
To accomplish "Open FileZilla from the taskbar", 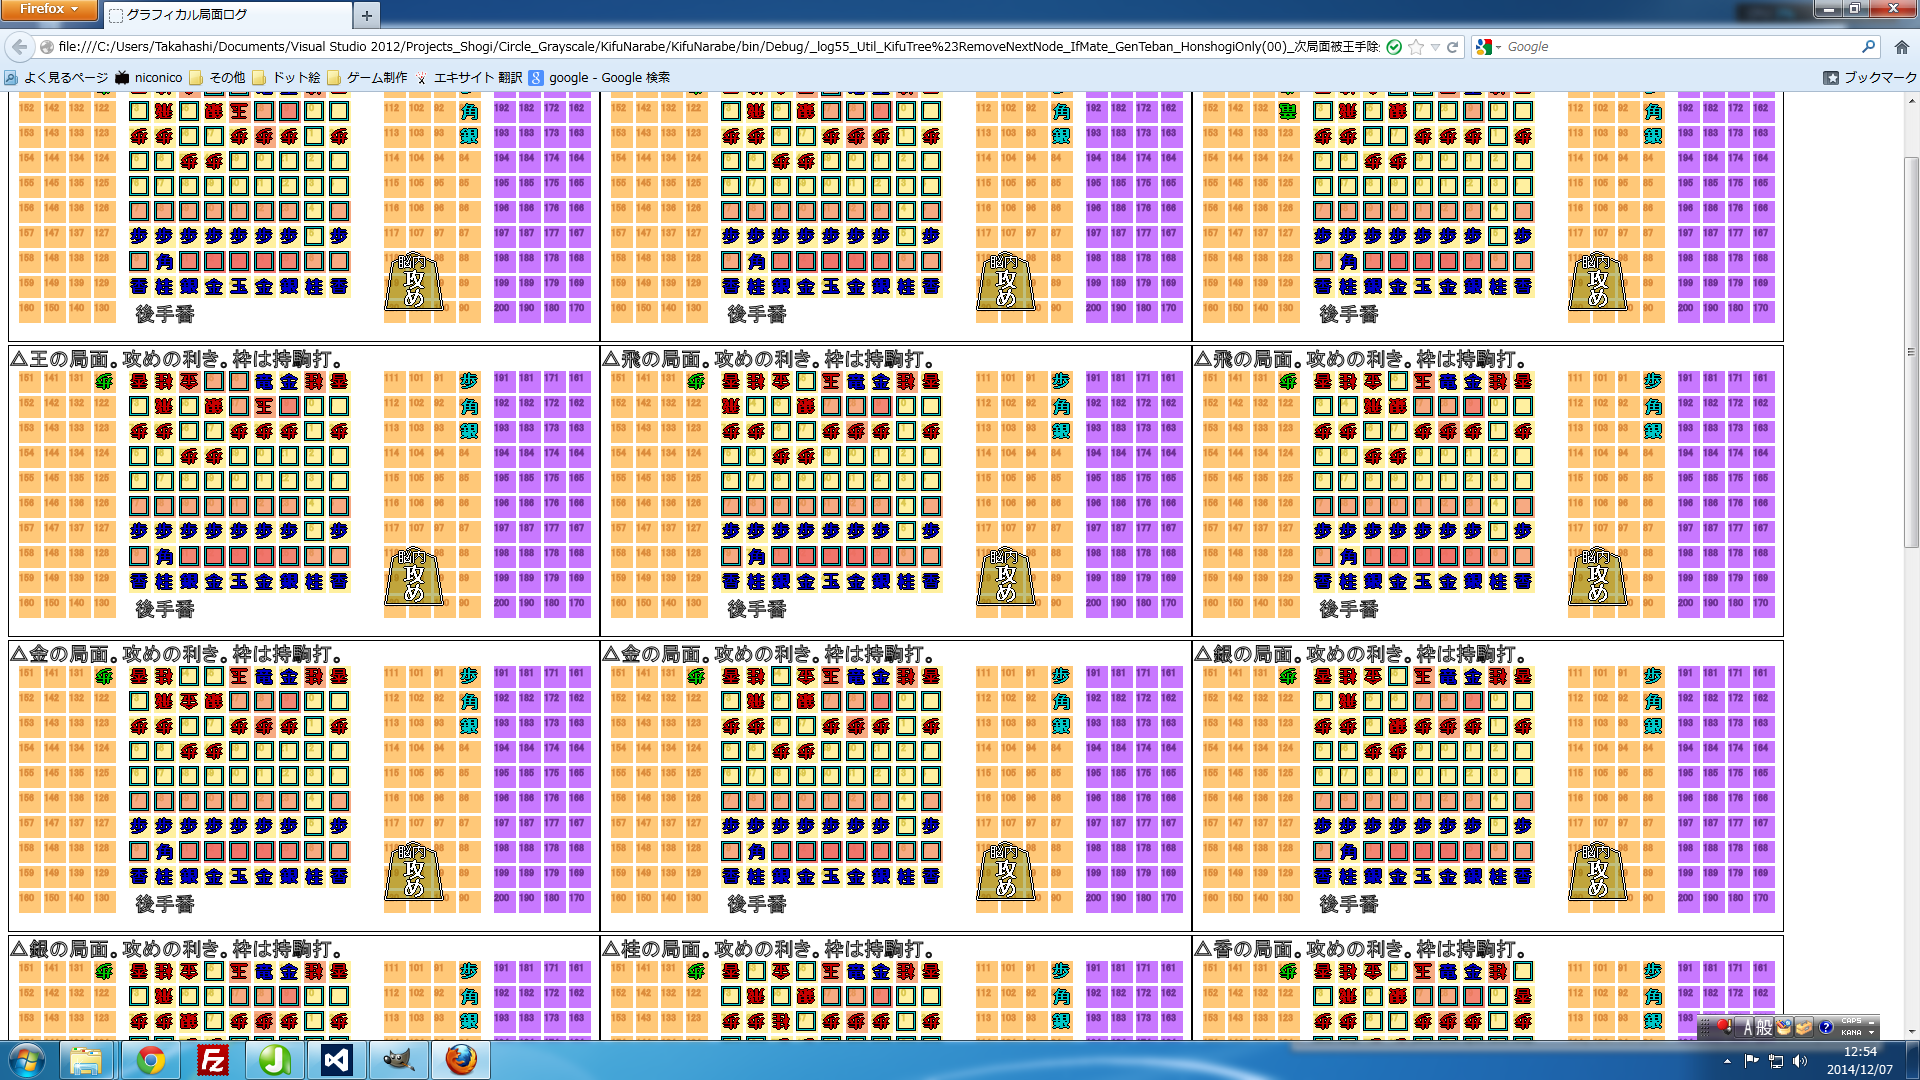I will pos(213,1060).
